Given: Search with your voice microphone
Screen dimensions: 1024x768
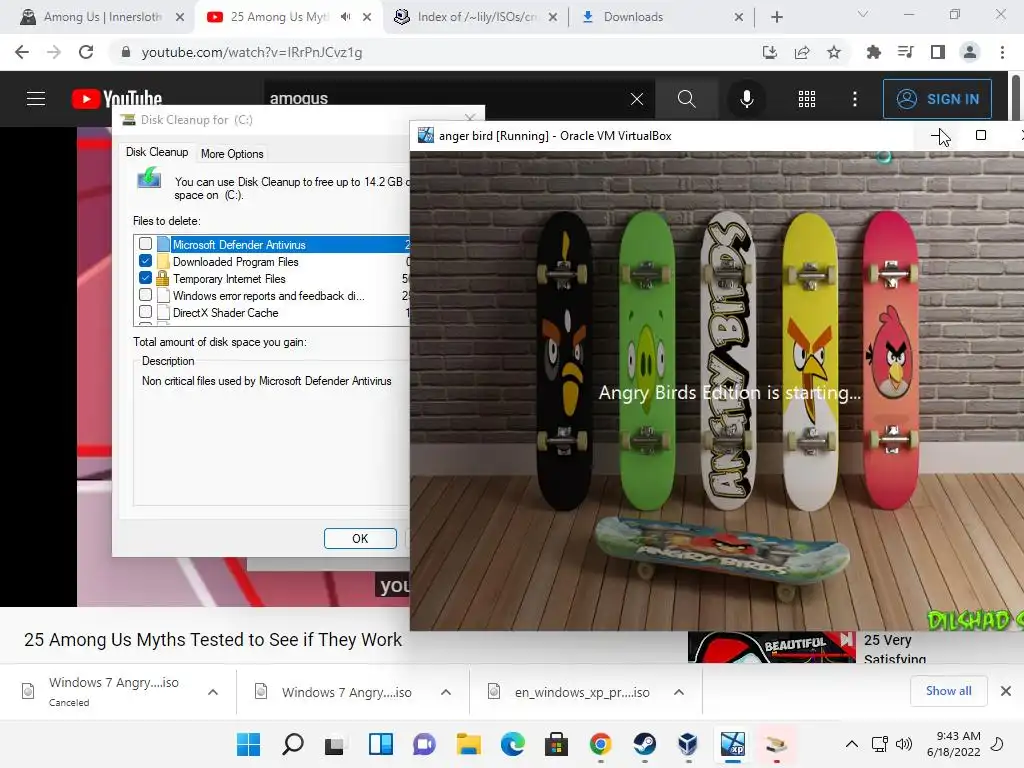Looking at the screenshot, I should click(x=746, y=99).
